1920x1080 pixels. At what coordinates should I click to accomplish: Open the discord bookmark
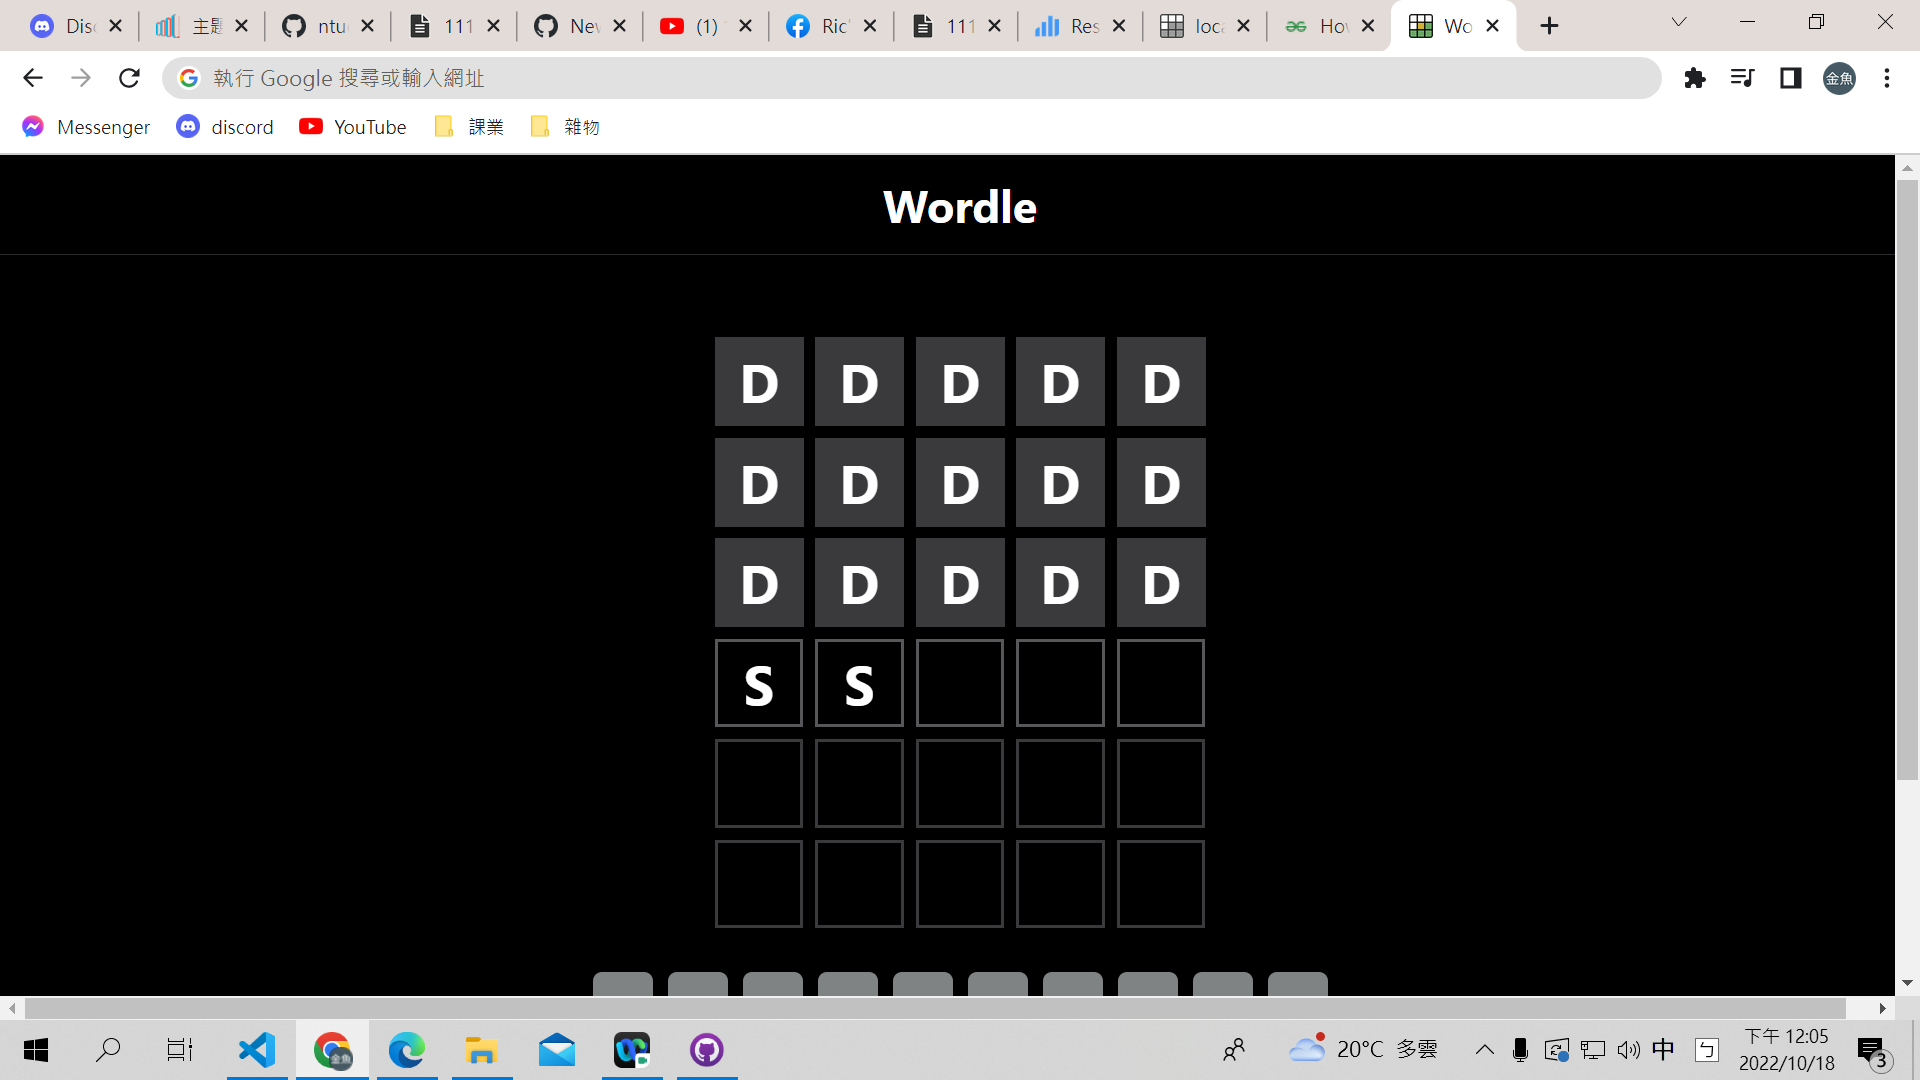coord(225,127)
